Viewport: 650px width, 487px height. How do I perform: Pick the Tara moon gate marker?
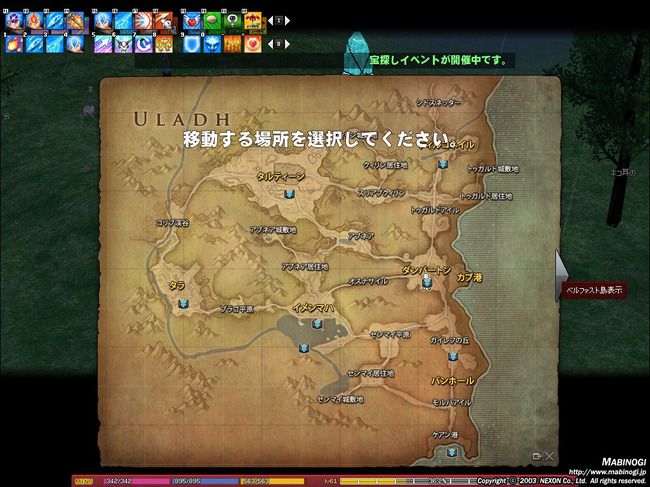coord(184,304)
